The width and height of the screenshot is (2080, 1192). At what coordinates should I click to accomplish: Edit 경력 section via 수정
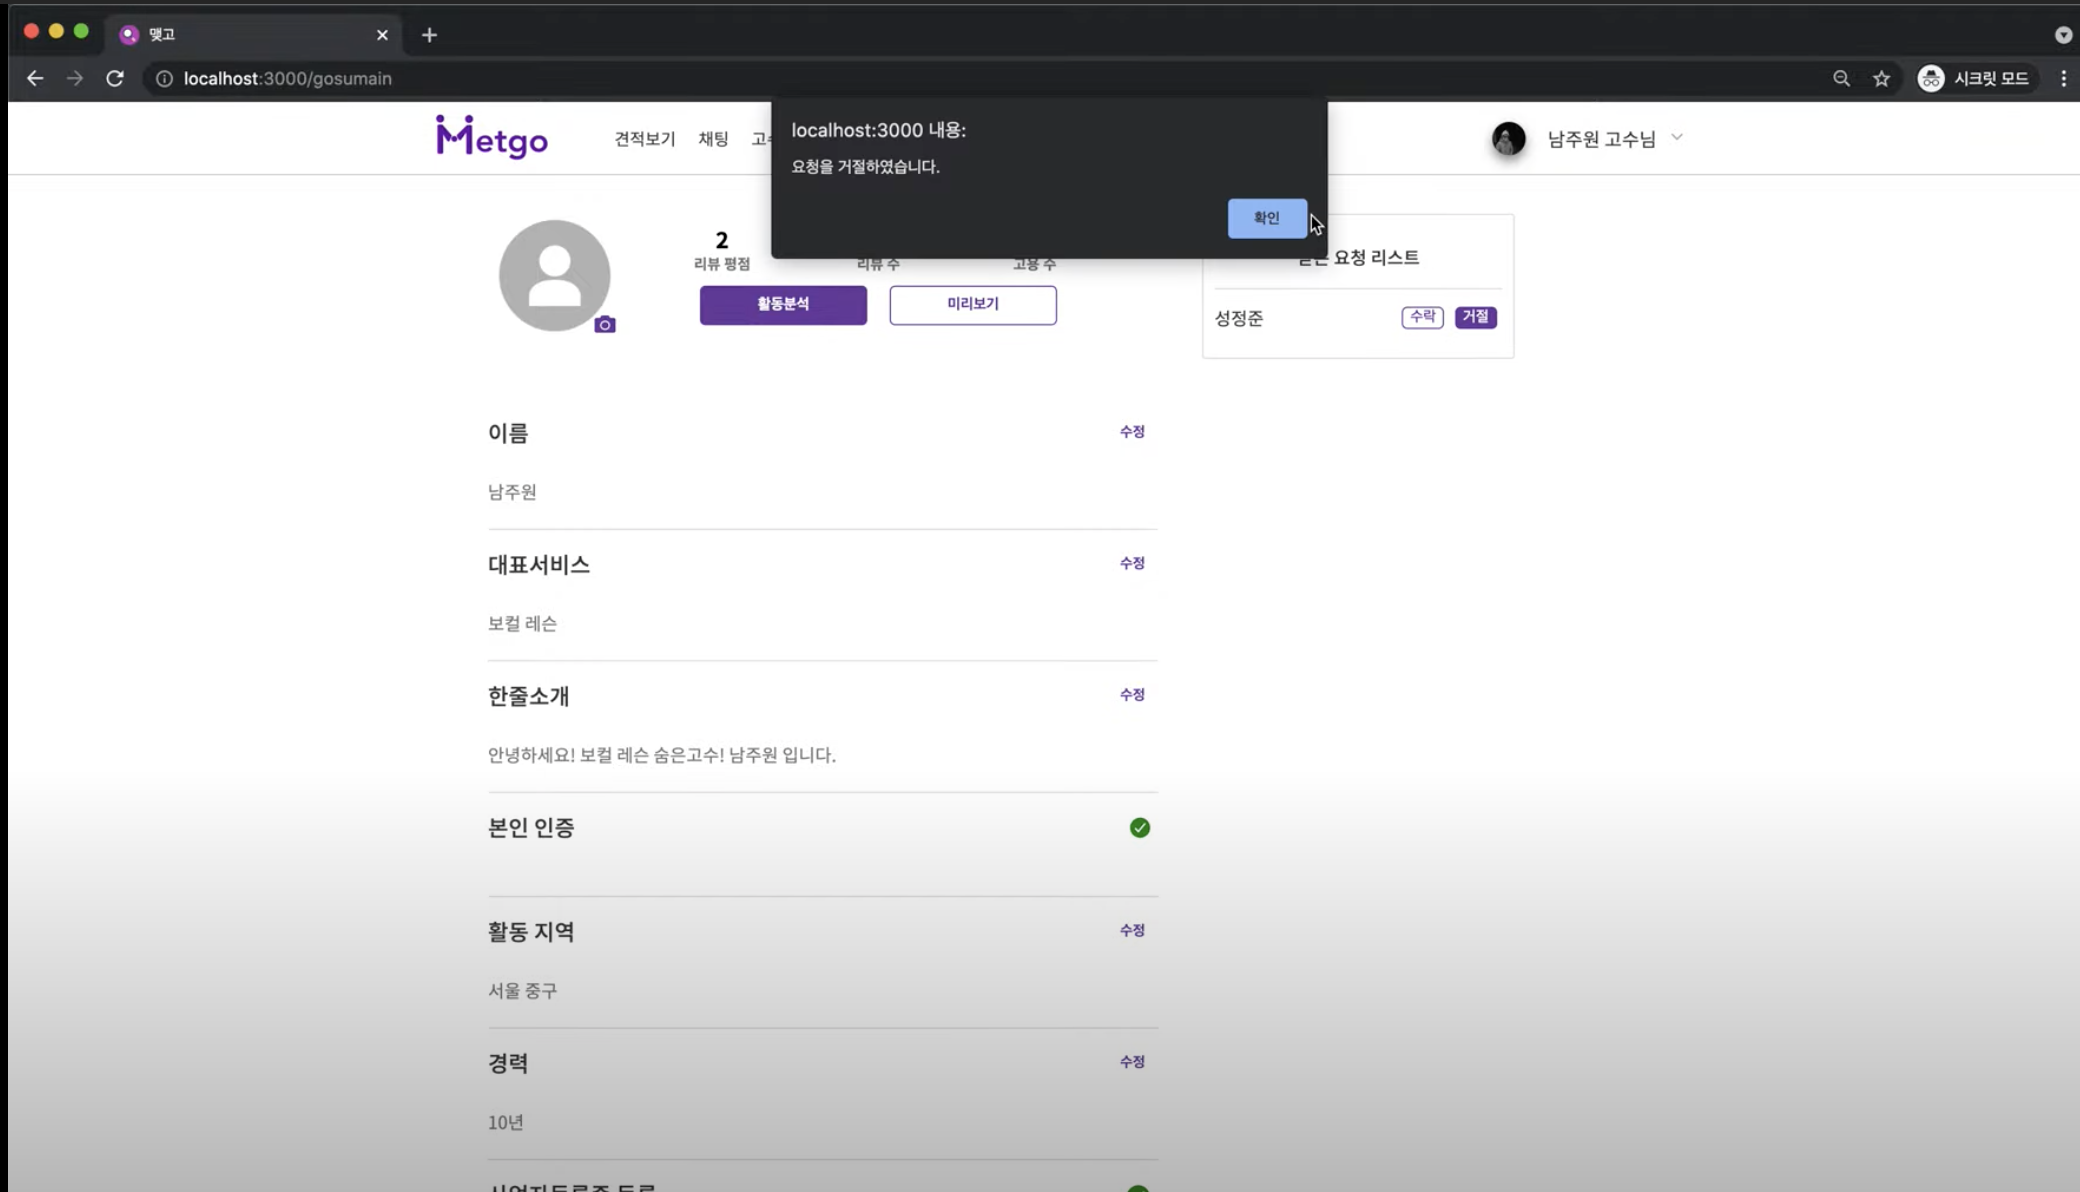(1132, 1062)
